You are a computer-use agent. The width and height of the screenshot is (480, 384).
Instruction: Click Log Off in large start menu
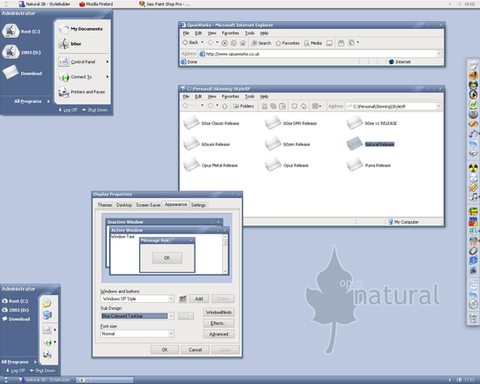pyautogui.click(x=68, y=110)
